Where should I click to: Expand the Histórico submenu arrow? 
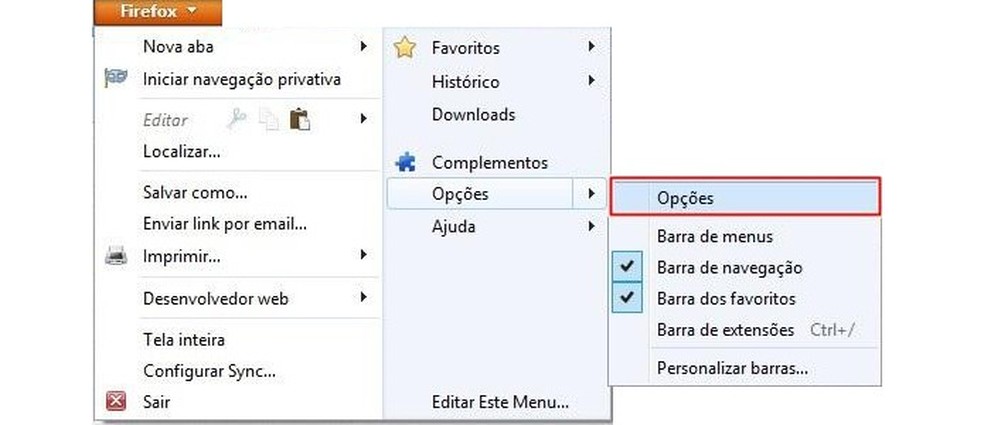point(592,81)
